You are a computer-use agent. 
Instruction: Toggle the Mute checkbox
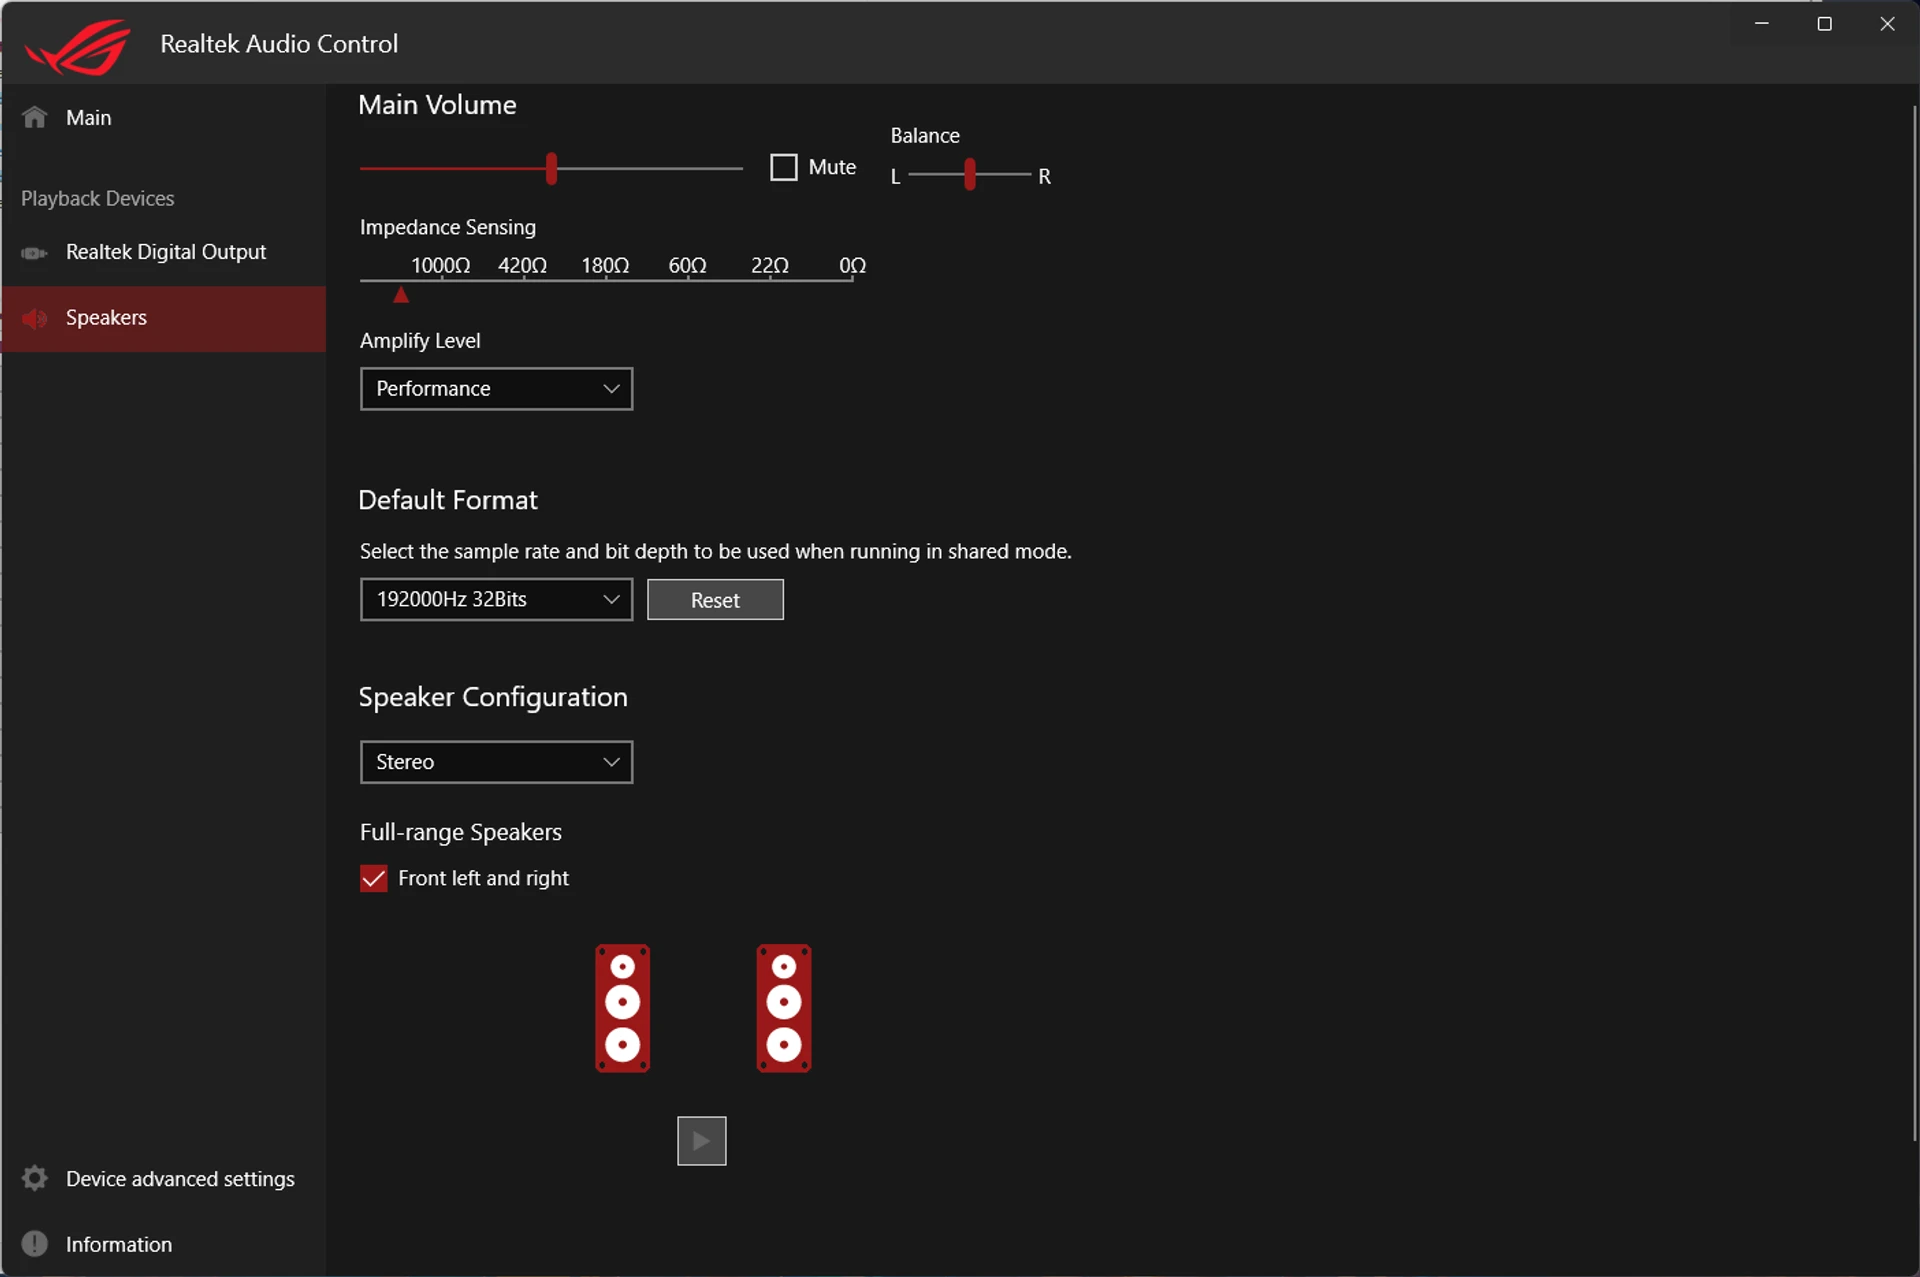[784, 167]
